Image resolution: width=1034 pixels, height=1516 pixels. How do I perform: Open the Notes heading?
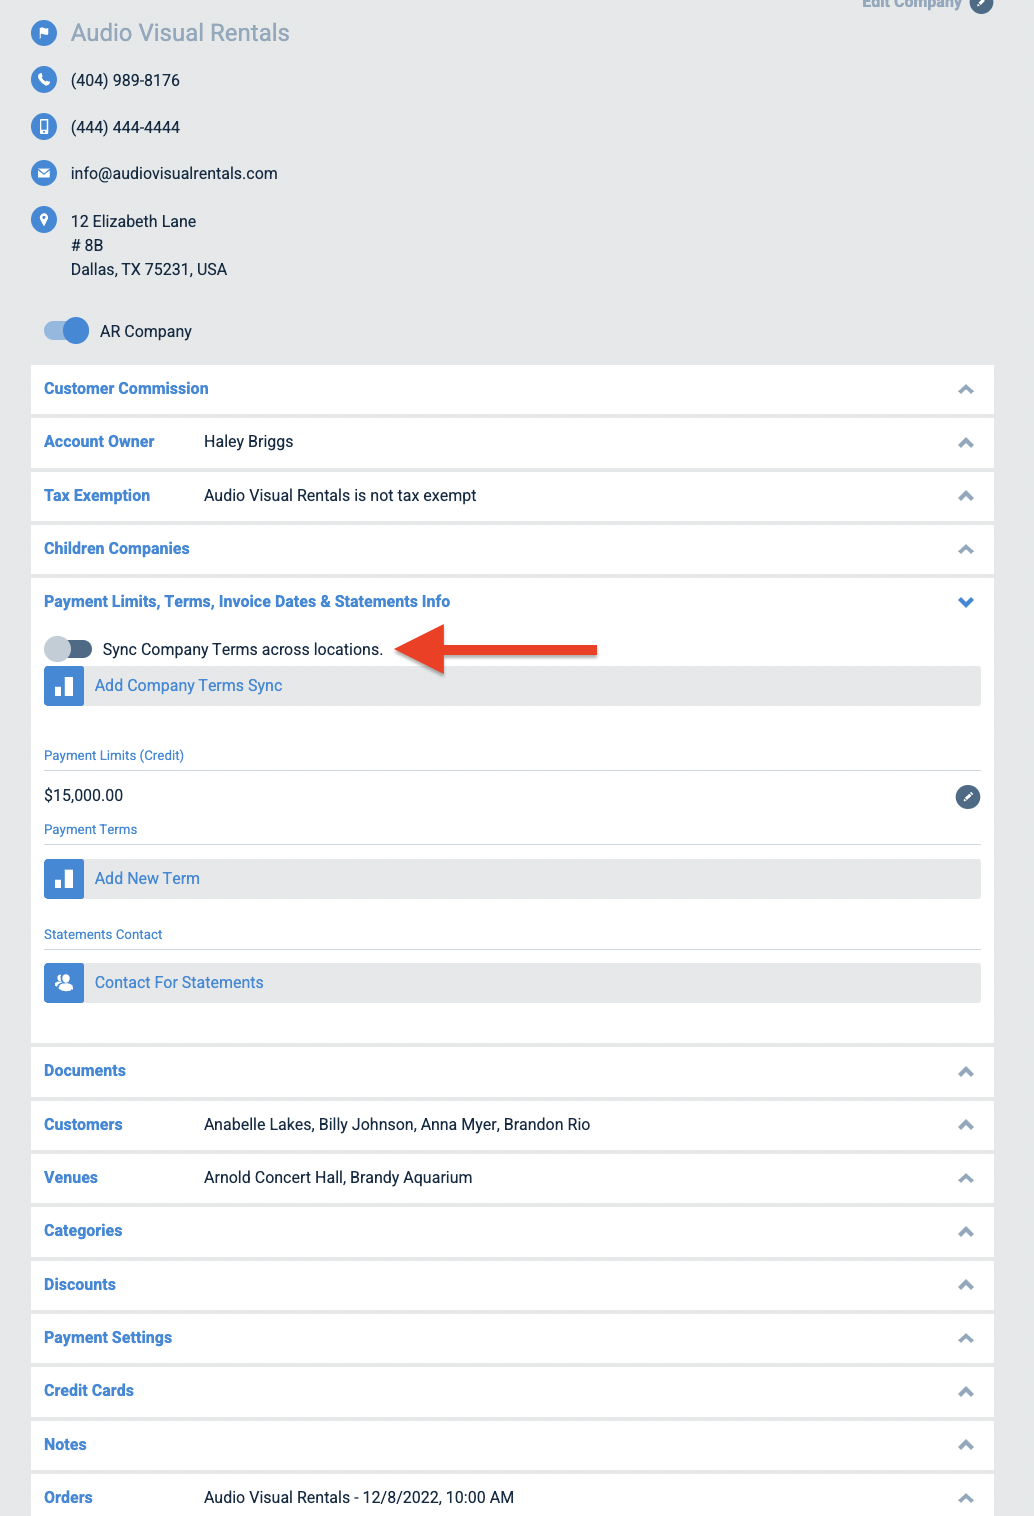point(65,1444)
